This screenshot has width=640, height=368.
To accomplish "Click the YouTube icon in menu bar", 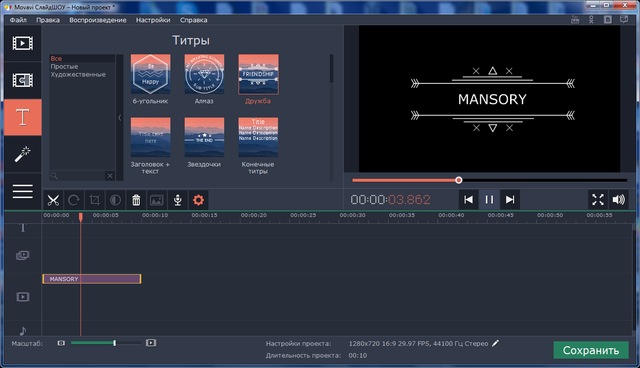I will [575, 20].
